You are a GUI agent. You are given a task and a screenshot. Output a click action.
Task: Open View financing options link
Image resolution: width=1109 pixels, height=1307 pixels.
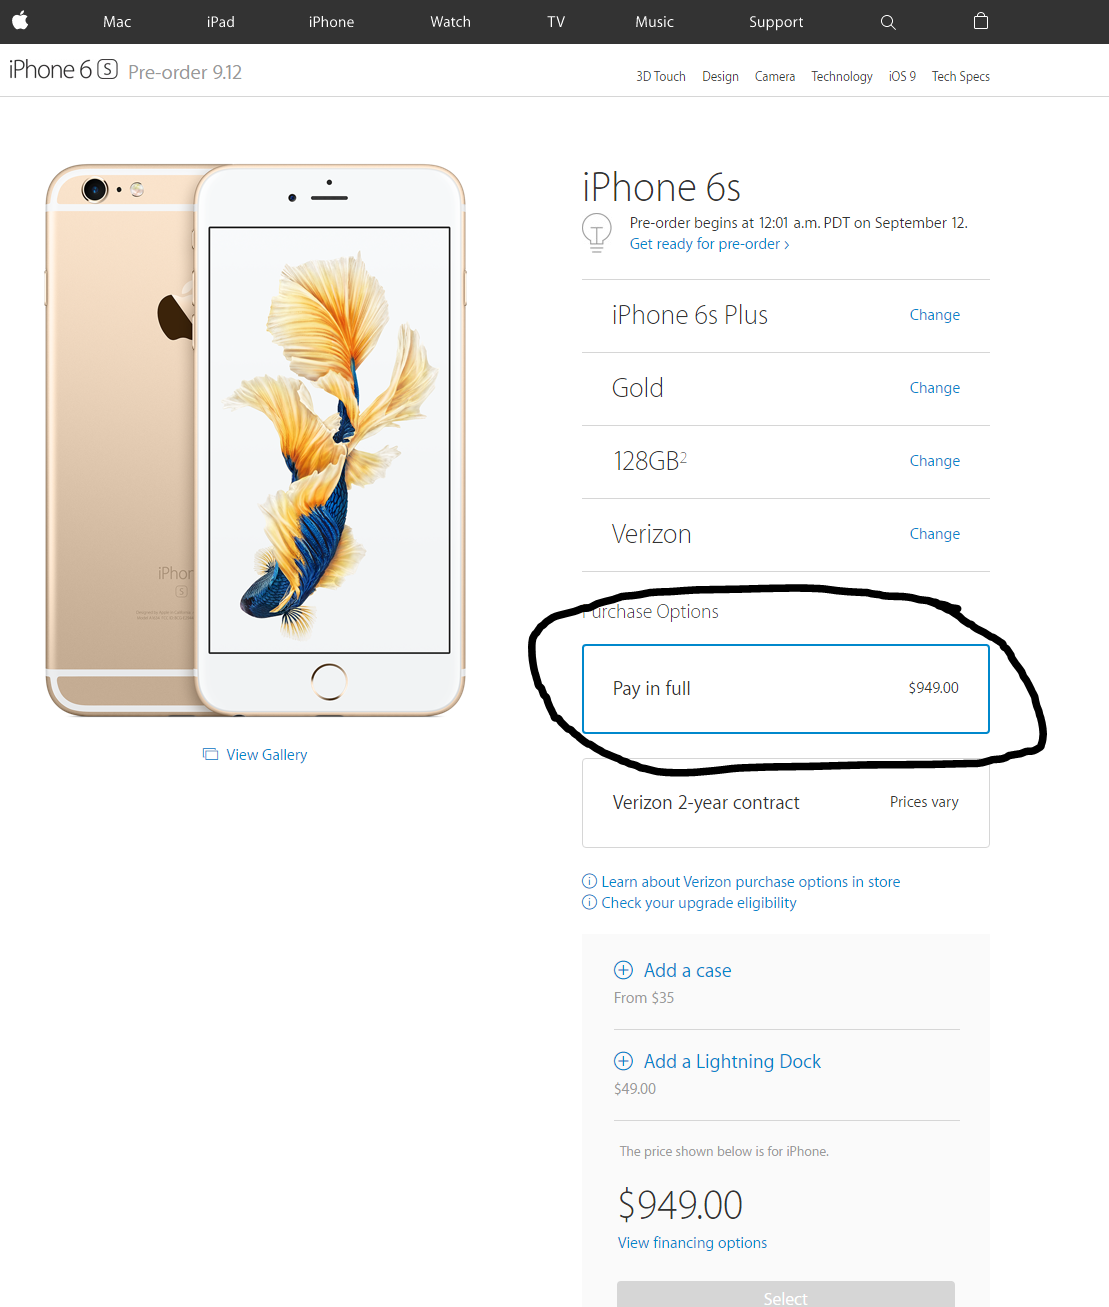click(692, 1243)
